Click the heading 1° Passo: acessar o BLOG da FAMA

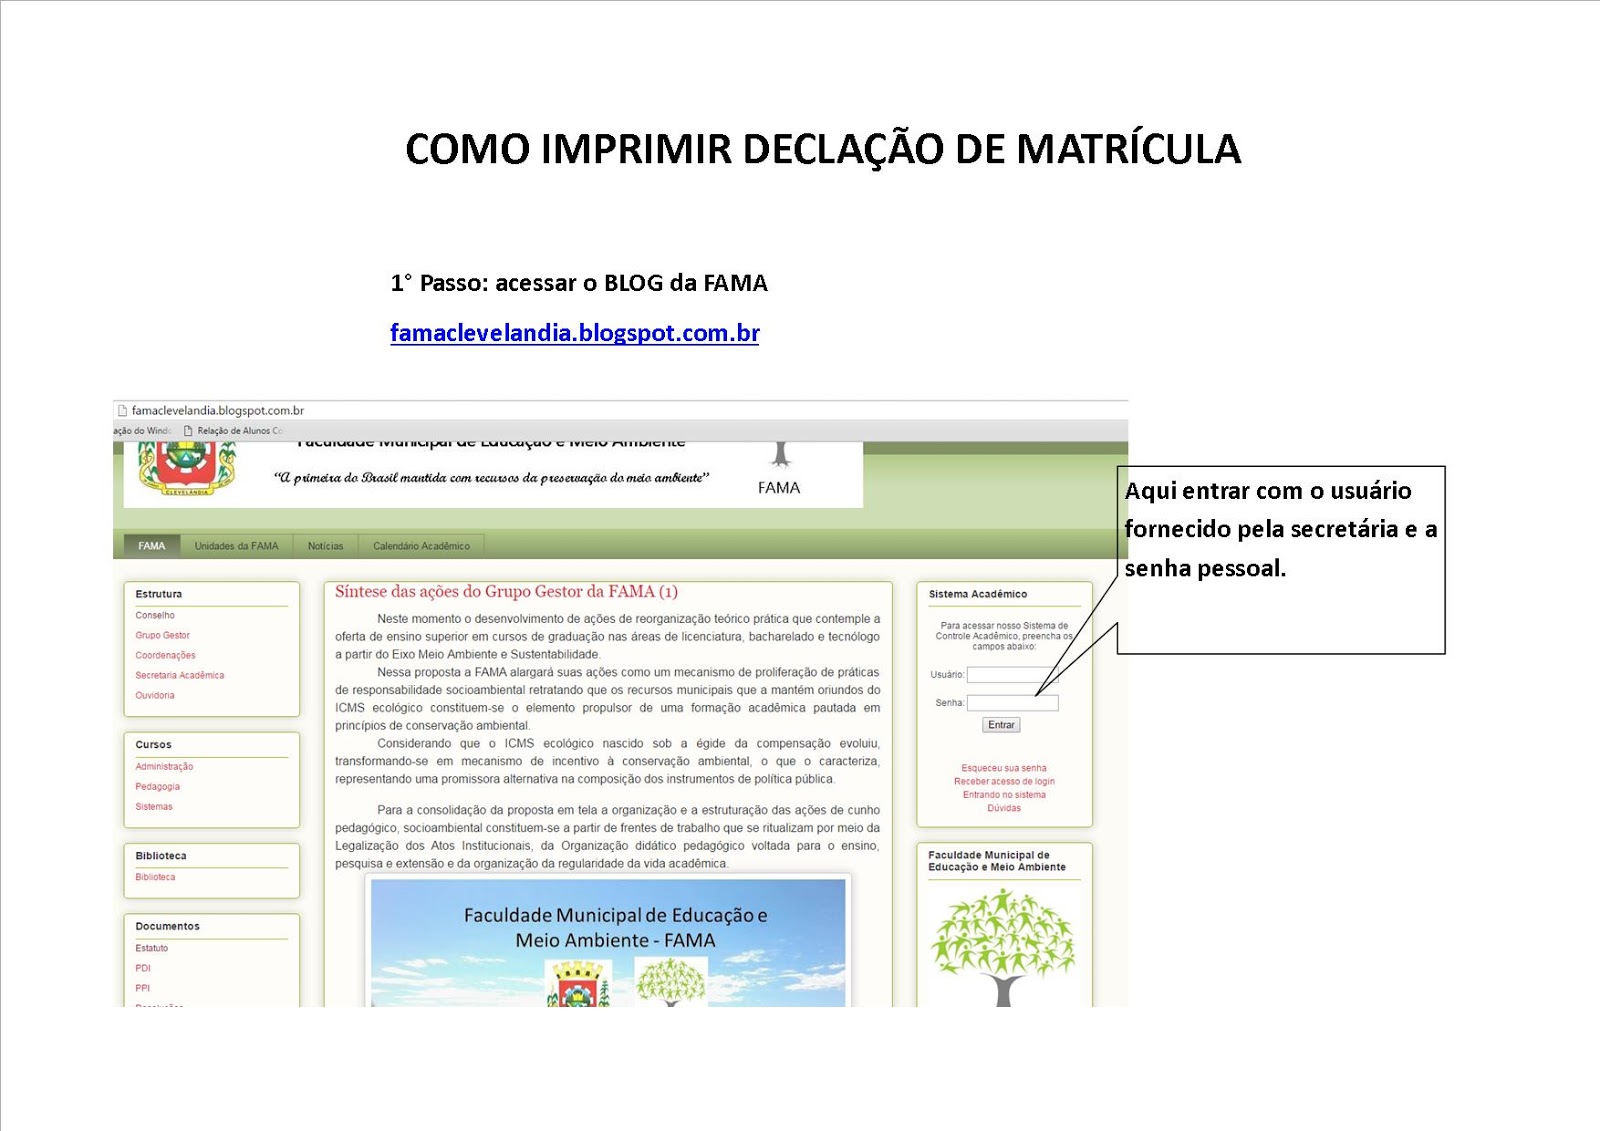579,283
